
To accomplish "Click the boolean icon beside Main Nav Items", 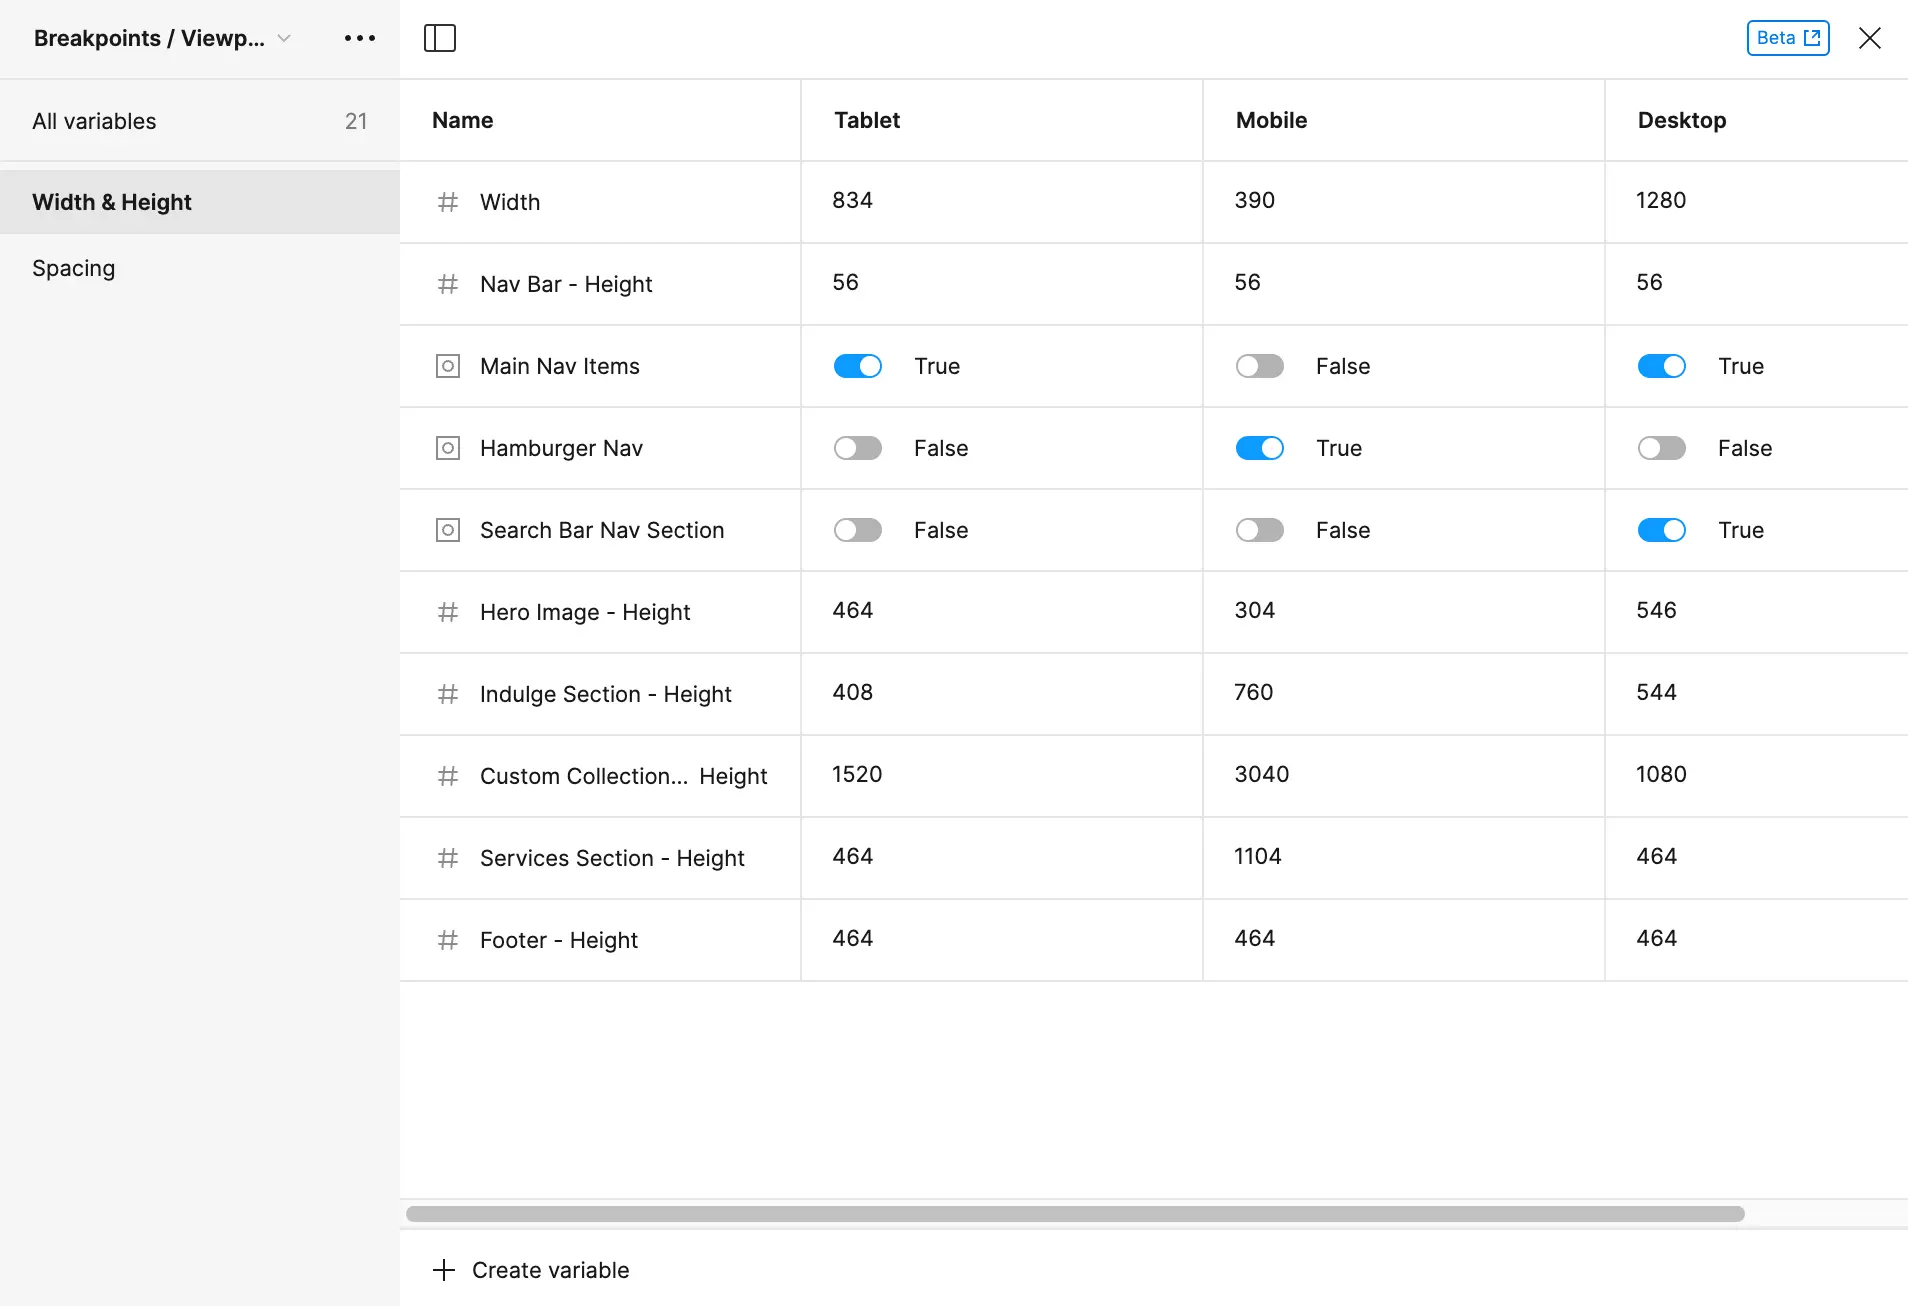I will 448,366.
